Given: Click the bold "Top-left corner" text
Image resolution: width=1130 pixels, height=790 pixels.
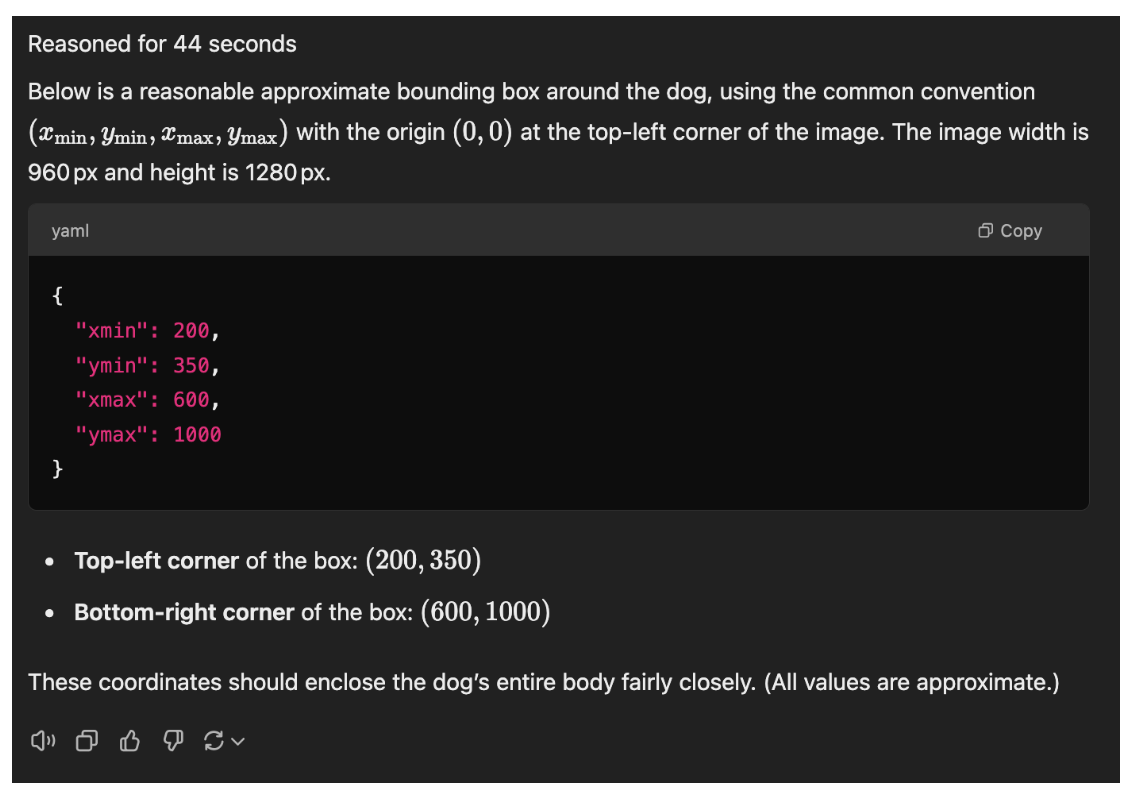Looking at the screenshot, I should pyautogui.click(x=156, y=560).
